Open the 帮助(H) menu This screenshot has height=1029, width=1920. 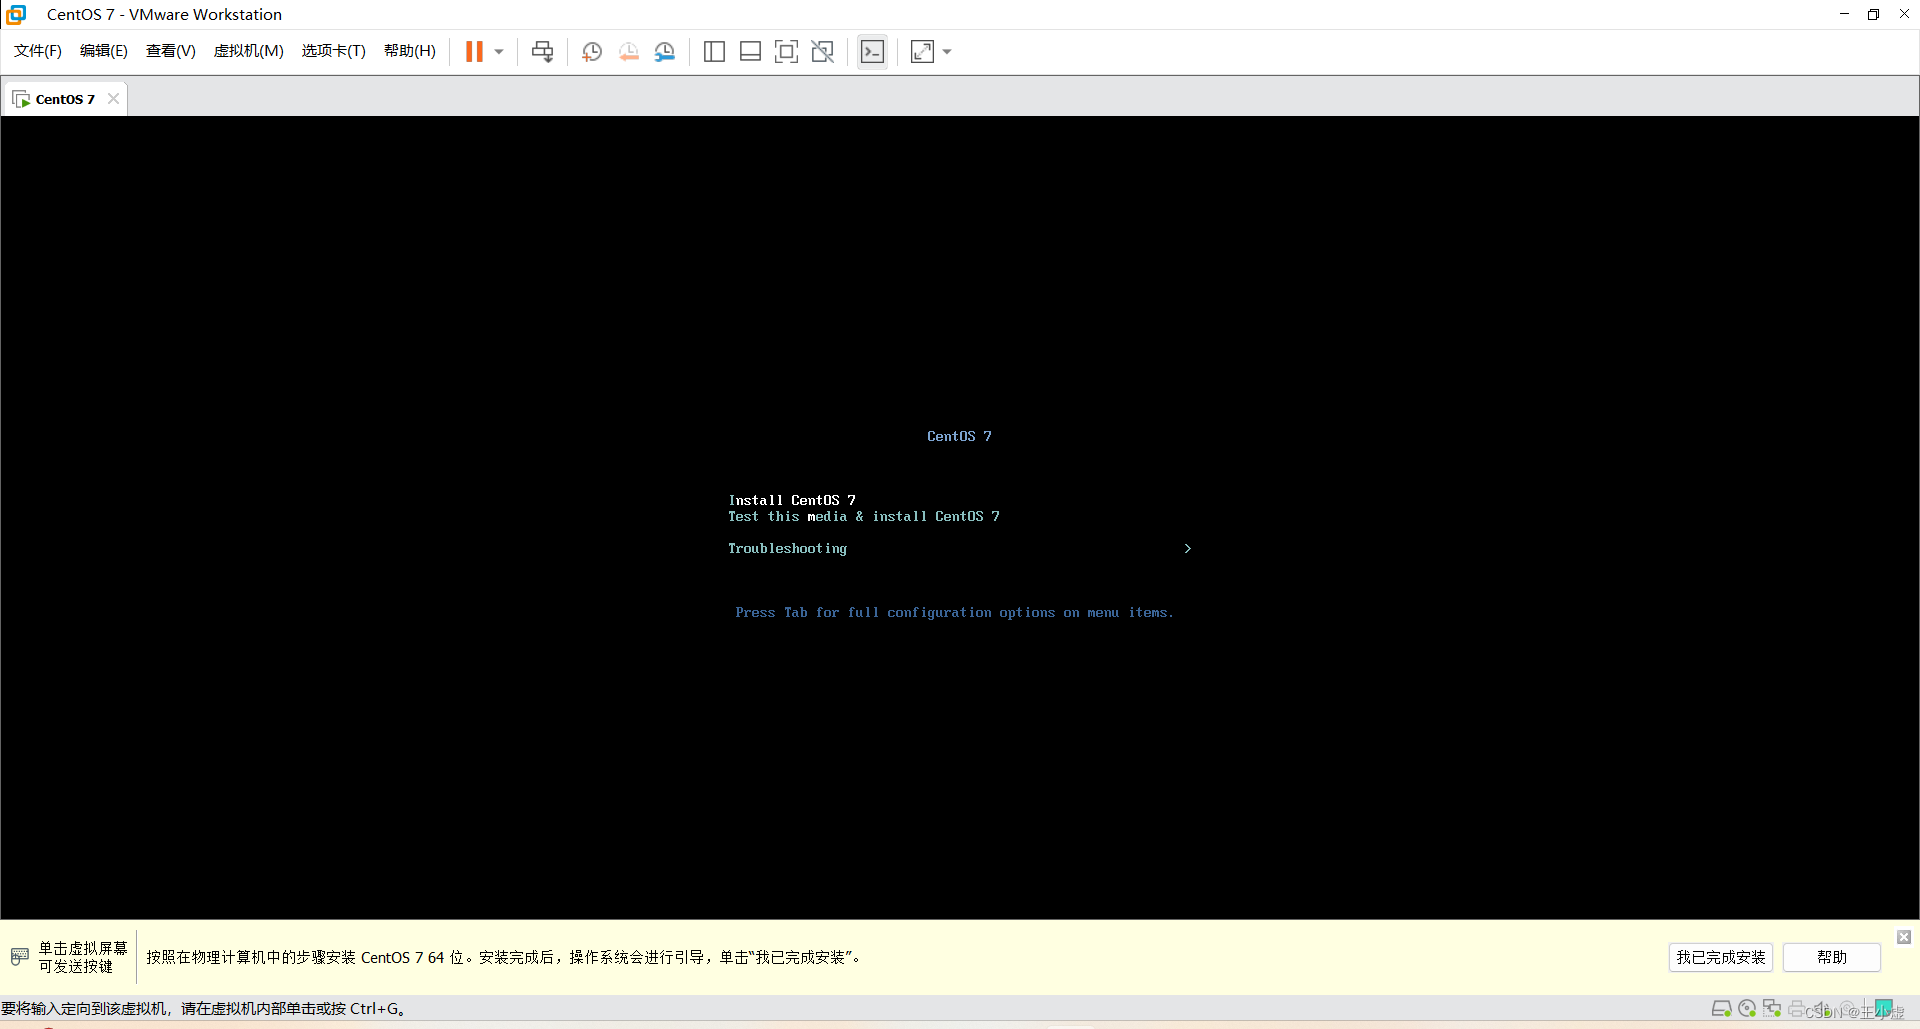point(410,51)
